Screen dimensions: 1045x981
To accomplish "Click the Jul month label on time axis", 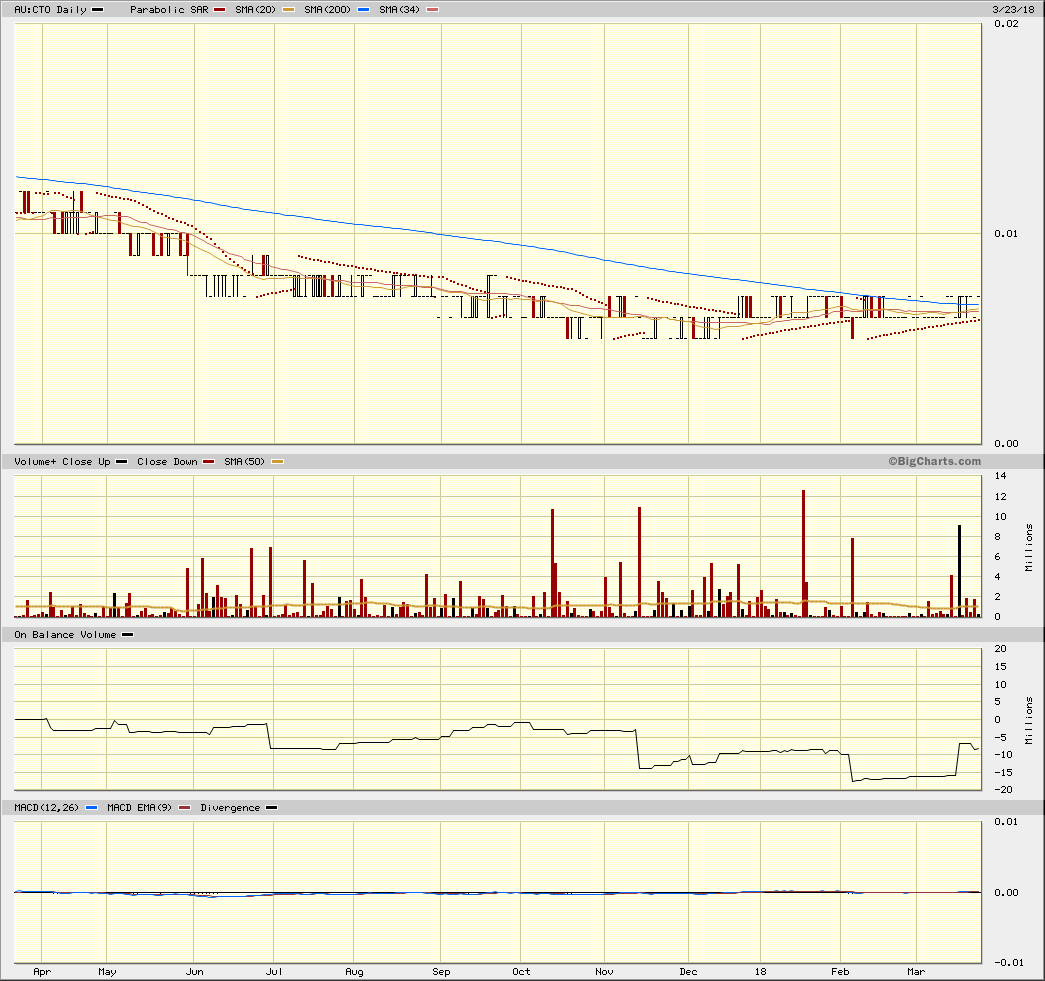I will tap(274, 972).
